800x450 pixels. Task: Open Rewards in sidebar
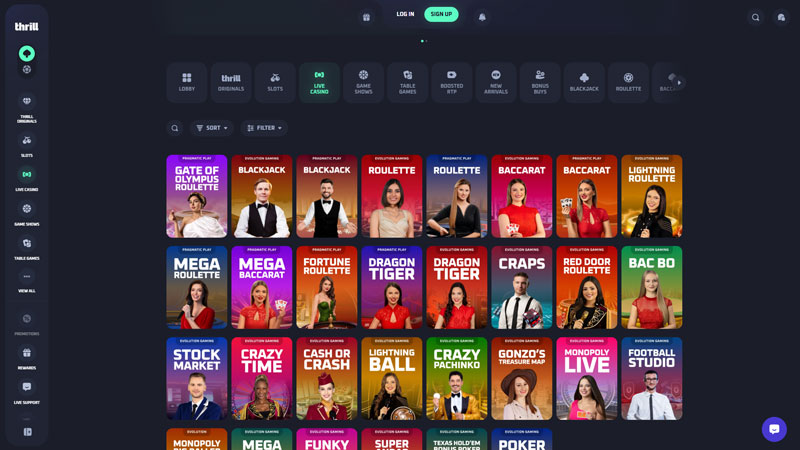[x=27, y=359]
